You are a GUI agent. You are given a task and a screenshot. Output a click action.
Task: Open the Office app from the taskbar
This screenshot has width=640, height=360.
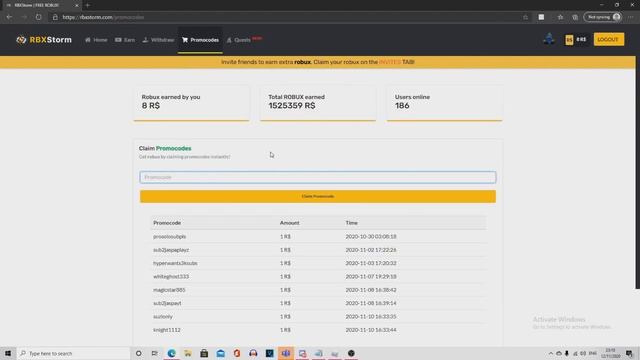(x=237, y=353)
